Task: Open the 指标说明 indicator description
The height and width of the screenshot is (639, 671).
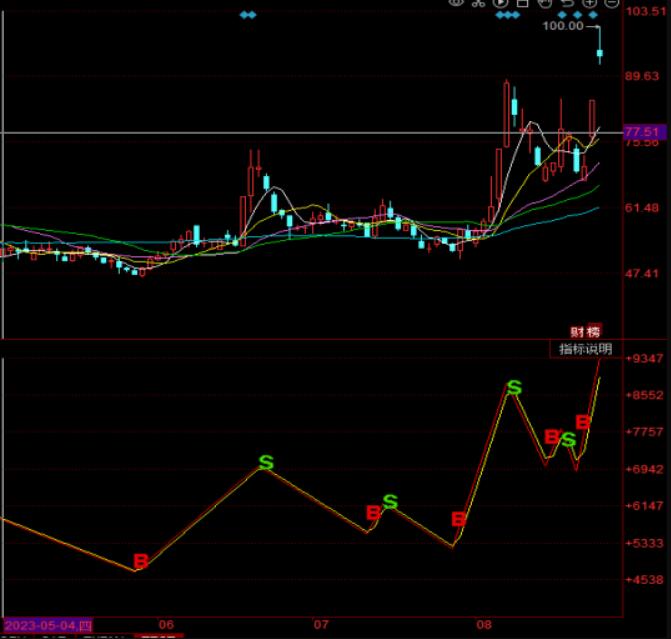Action: coord(585,349)
